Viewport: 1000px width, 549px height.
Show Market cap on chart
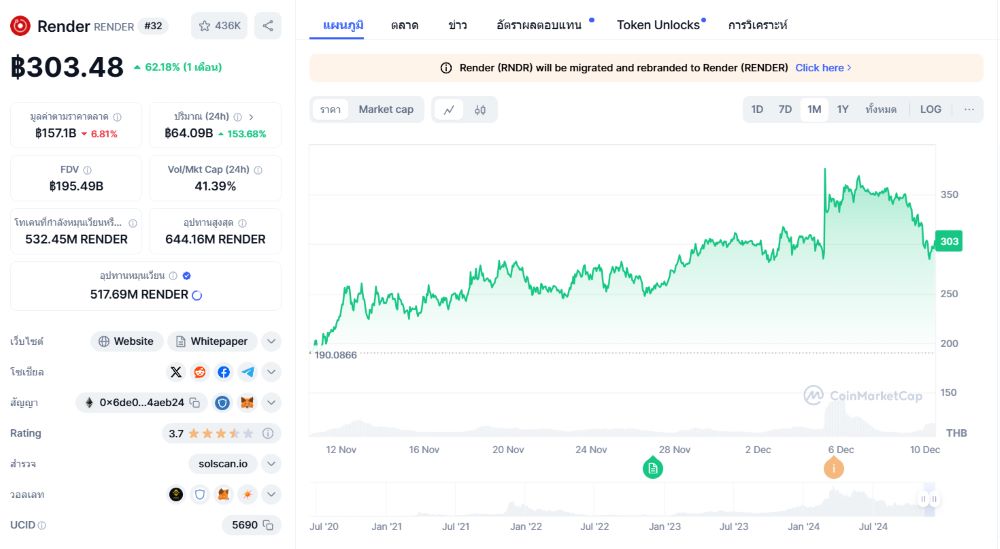(x=386, y=110)
